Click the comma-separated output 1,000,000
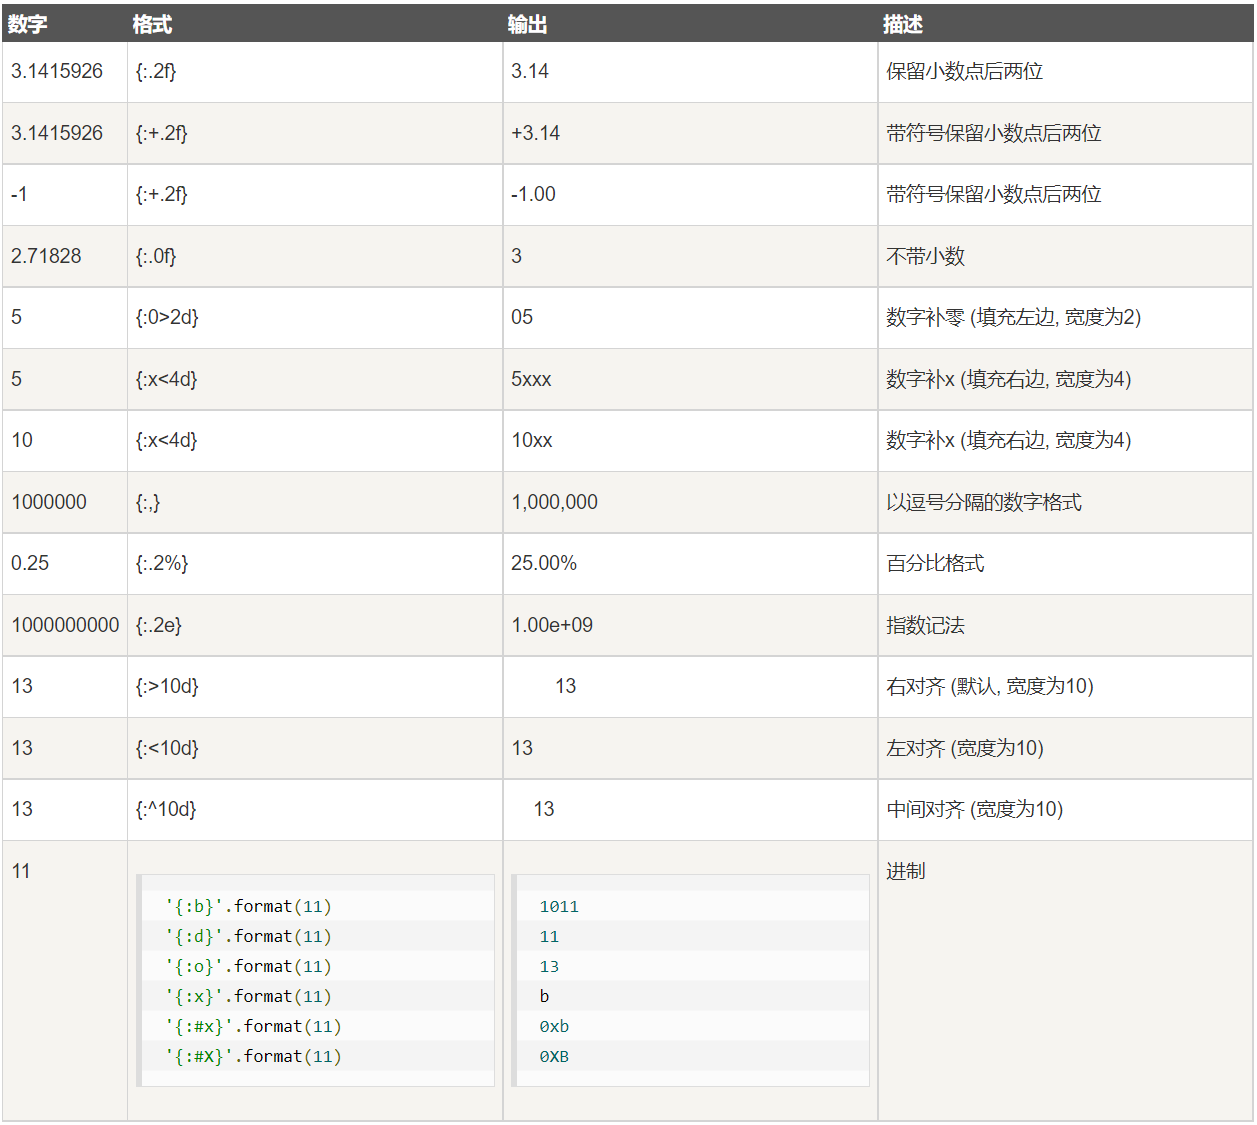The width and height of the screenshot is (1257, 1125). pos(554,502)
